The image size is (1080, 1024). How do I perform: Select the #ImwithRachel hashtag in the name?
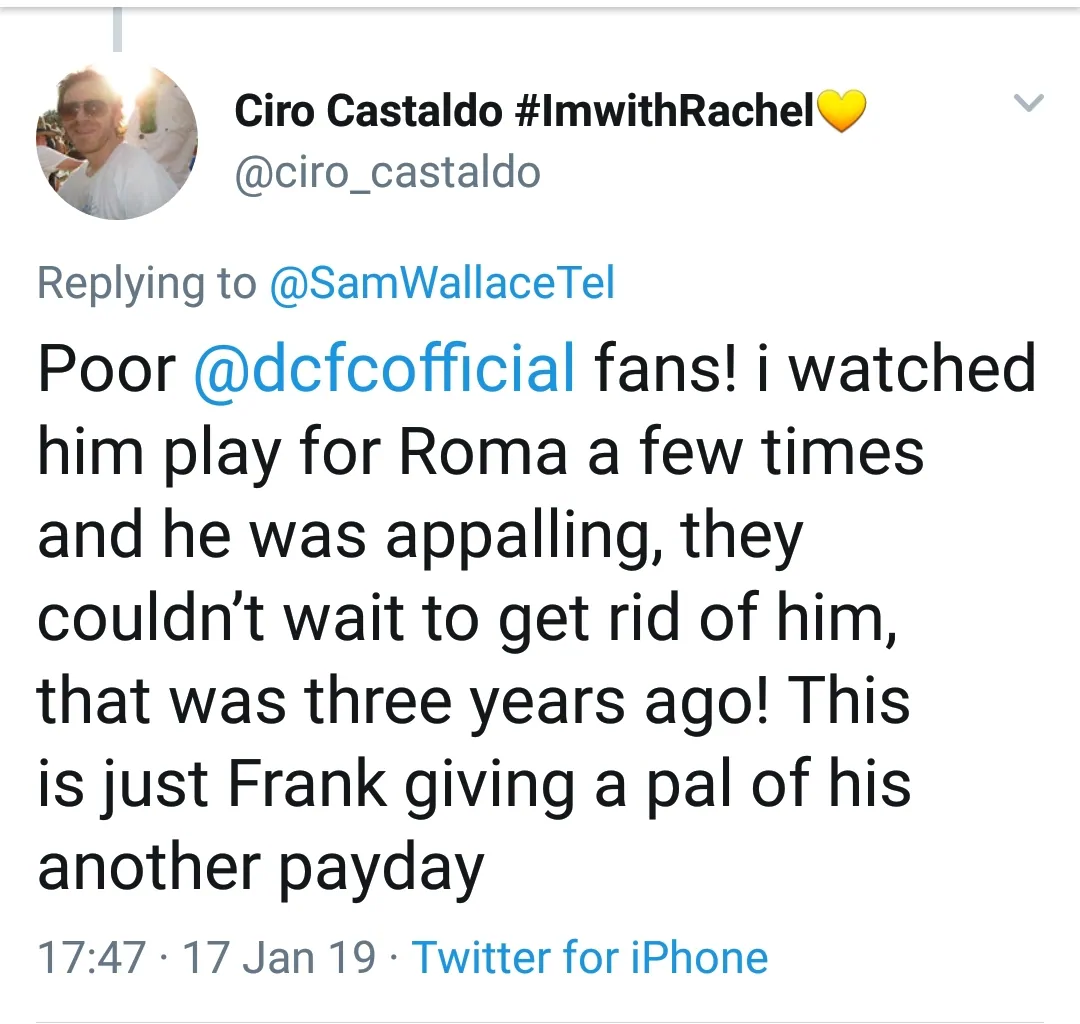tap(666, 112)
